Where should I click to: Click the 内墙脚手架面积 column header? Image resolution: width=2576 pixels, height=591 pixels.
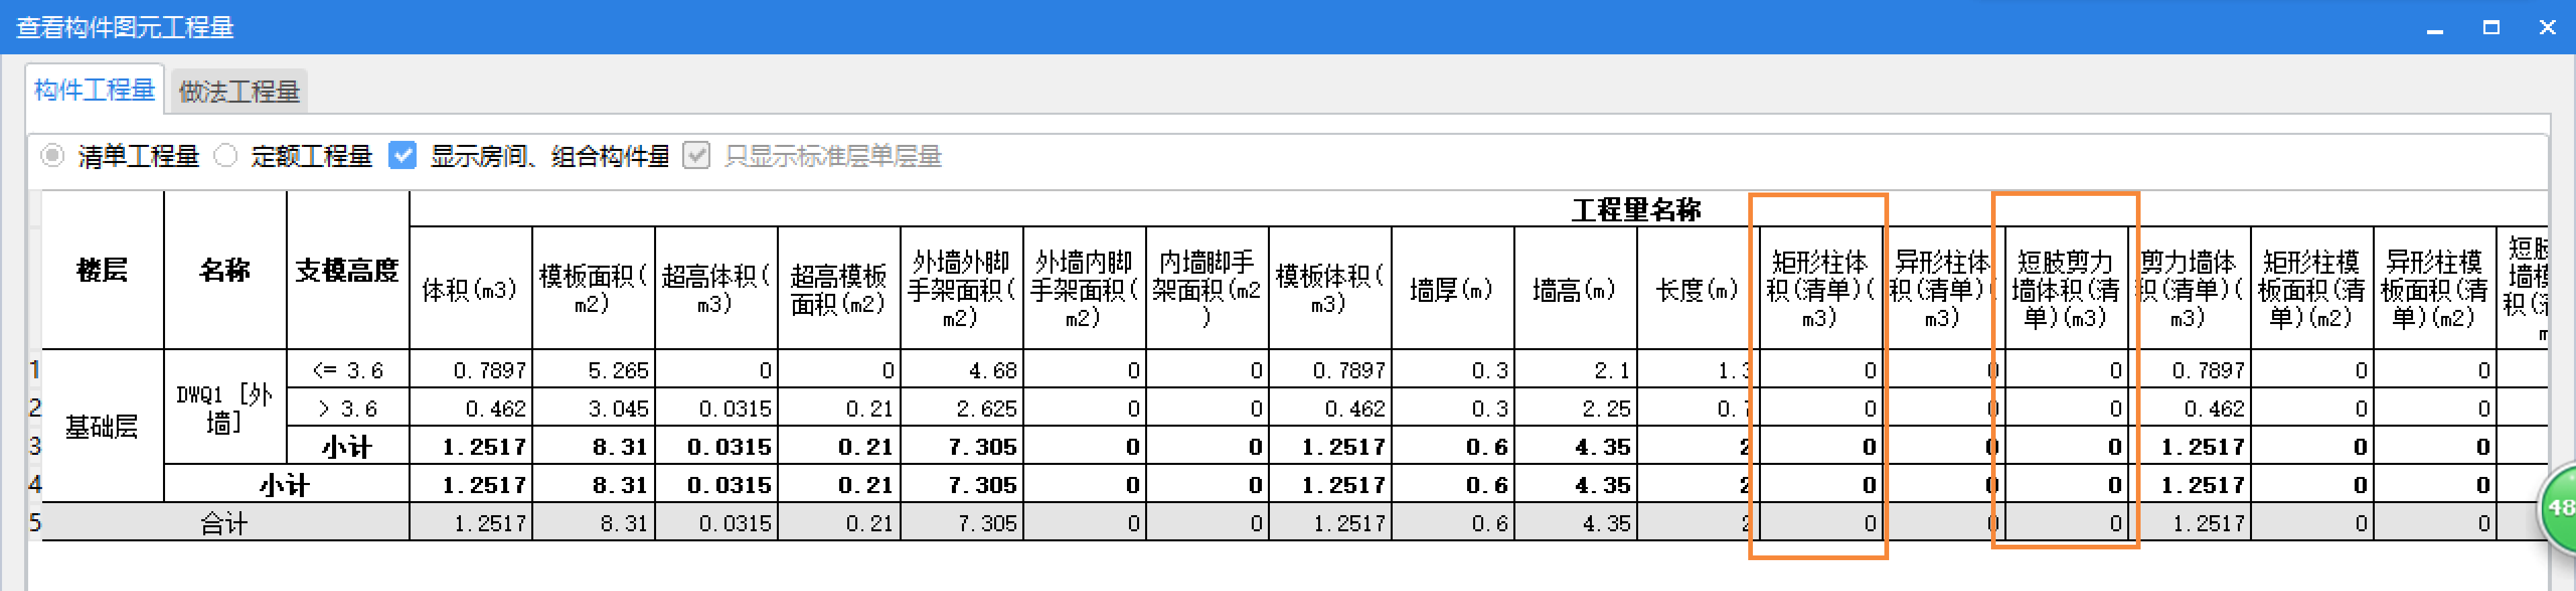point(1207,289)
